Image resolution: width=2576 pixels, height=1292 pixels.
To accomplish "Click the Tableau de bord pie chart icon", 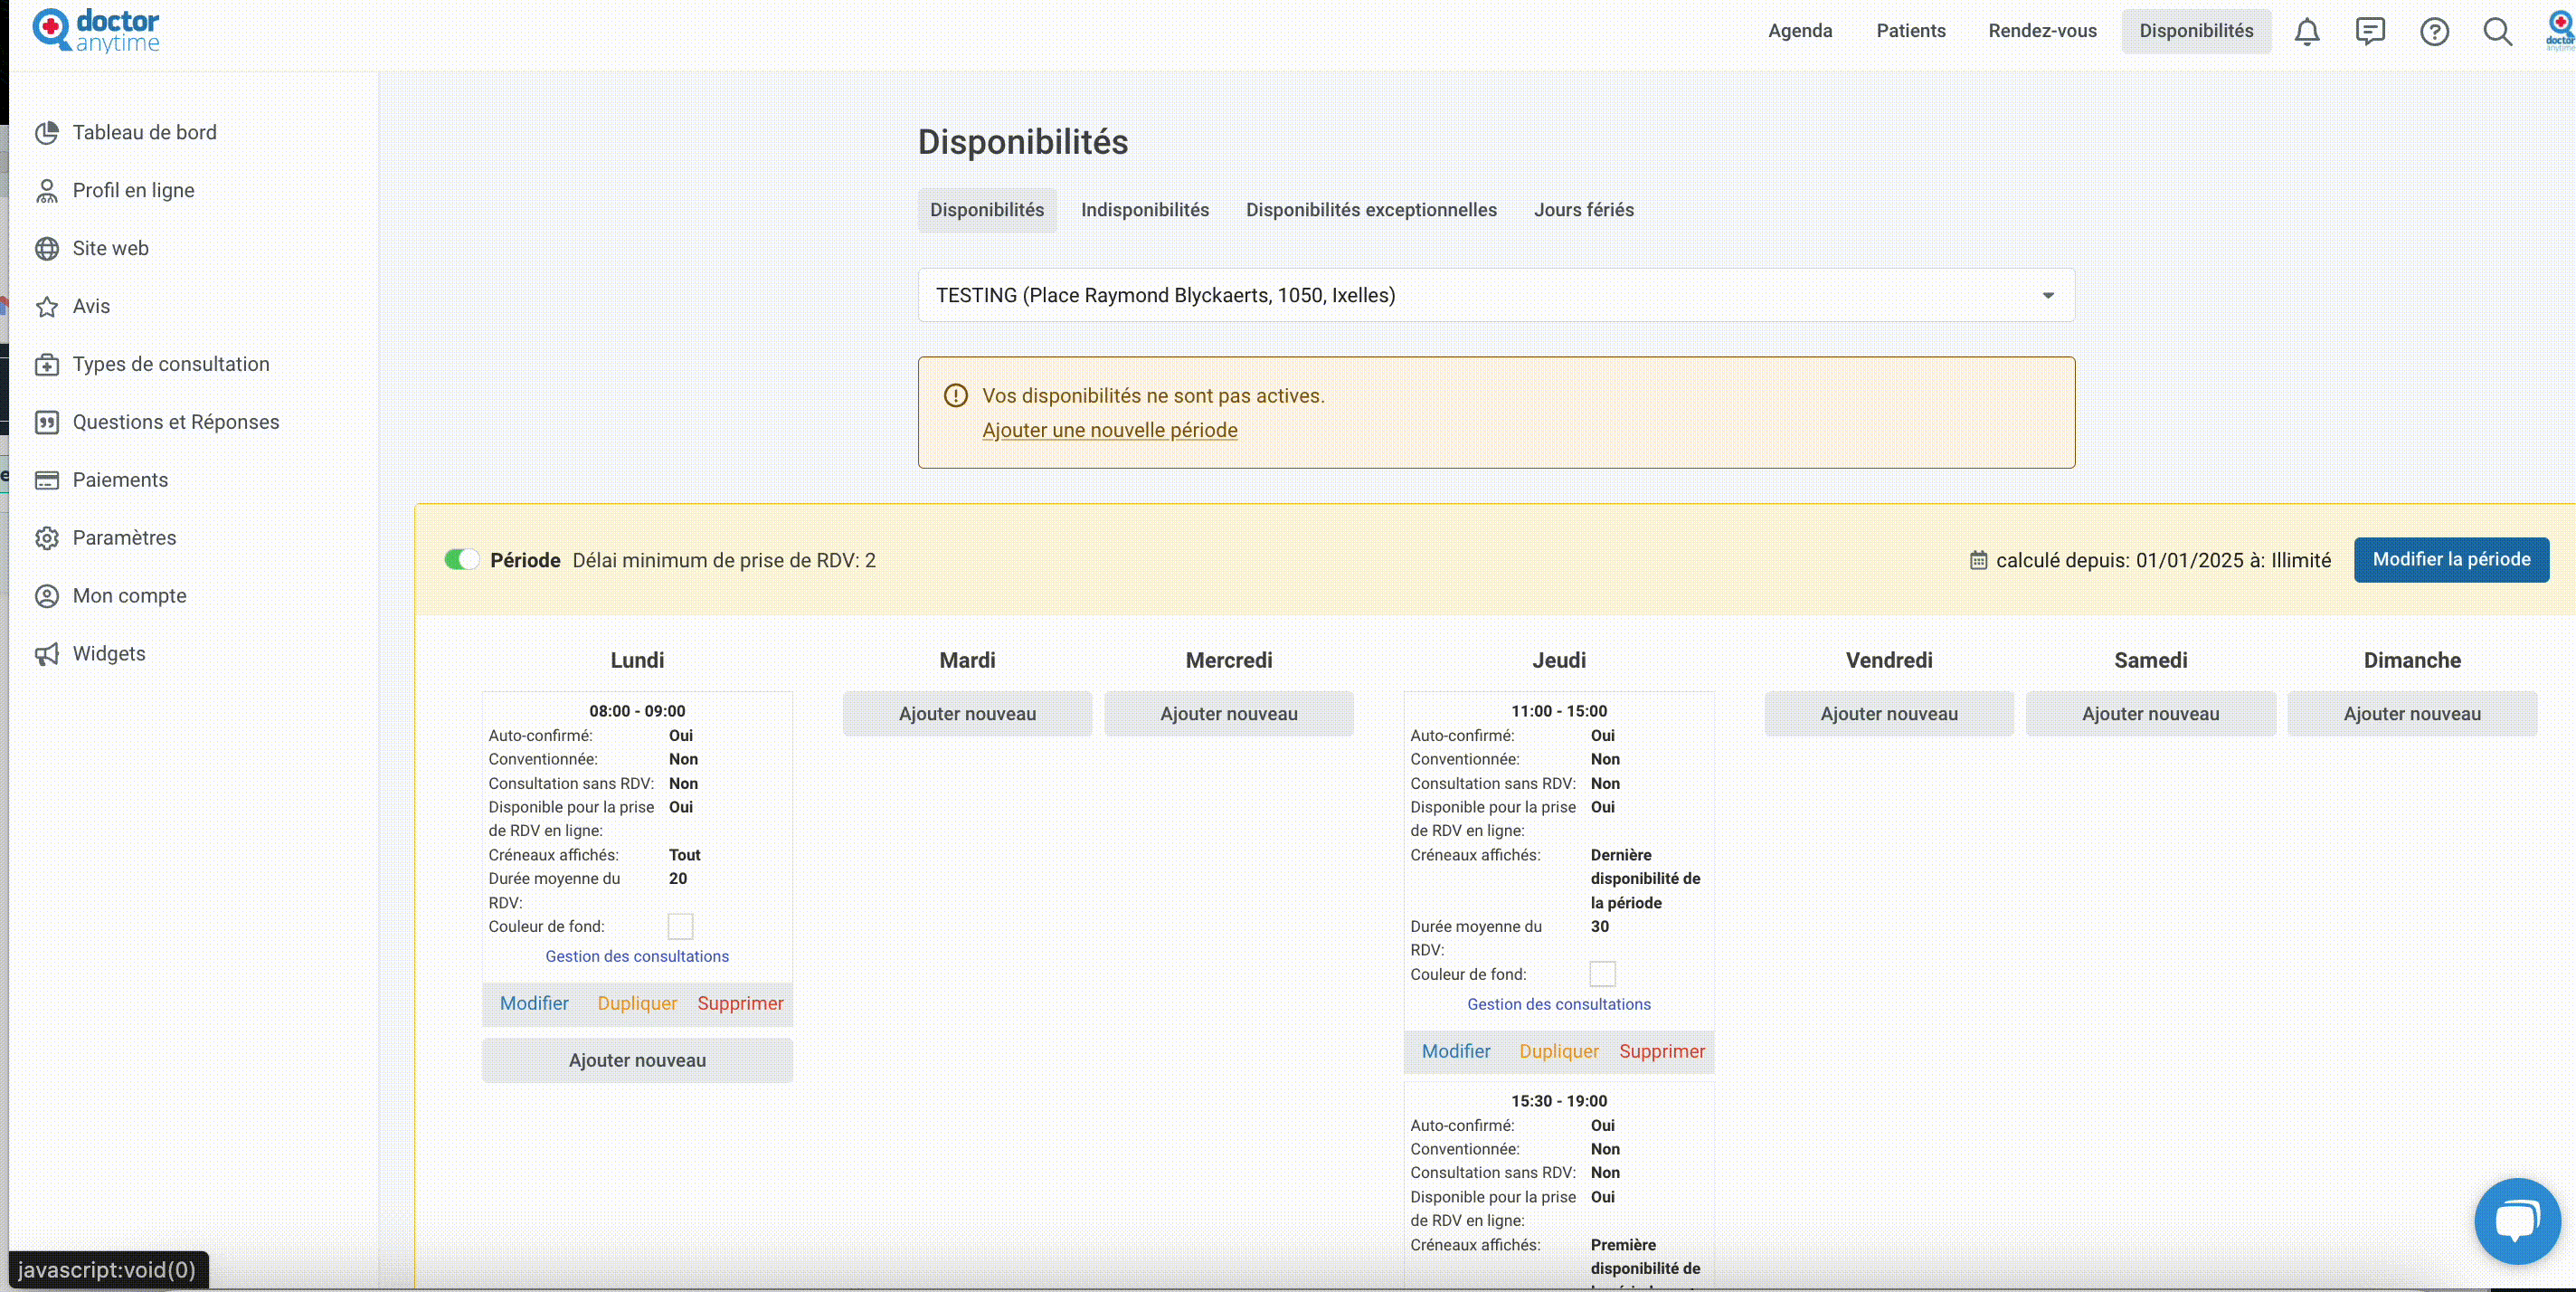I will click(x=47, y=132).
